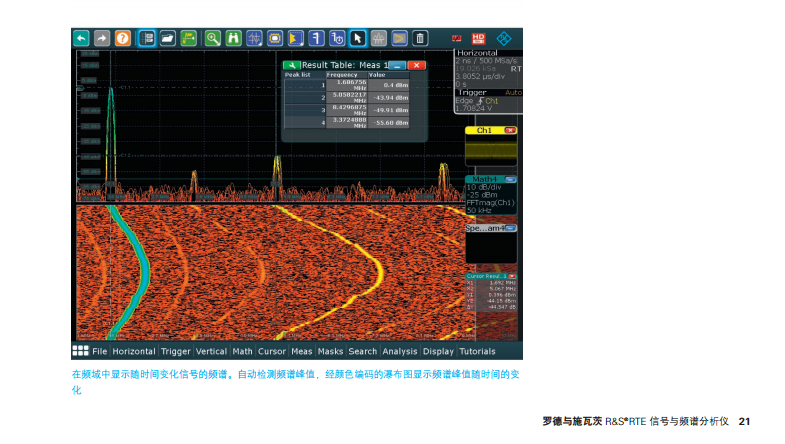The height and width of the screenshot is (444, 785).
Task: Click the Rohde & Schwarz diamond logo
Action: click(504, 39)
